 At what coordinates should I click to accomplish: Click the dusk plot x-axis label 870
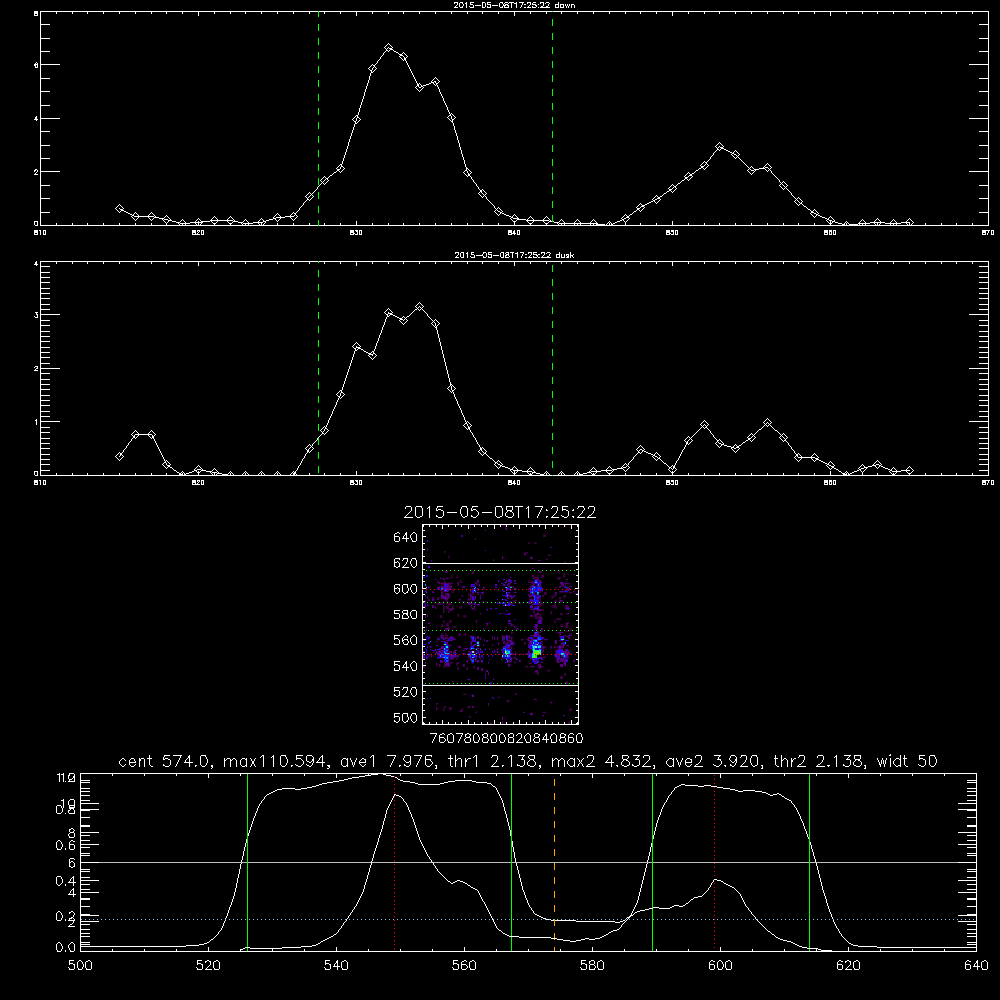click(x=988, y=483)
